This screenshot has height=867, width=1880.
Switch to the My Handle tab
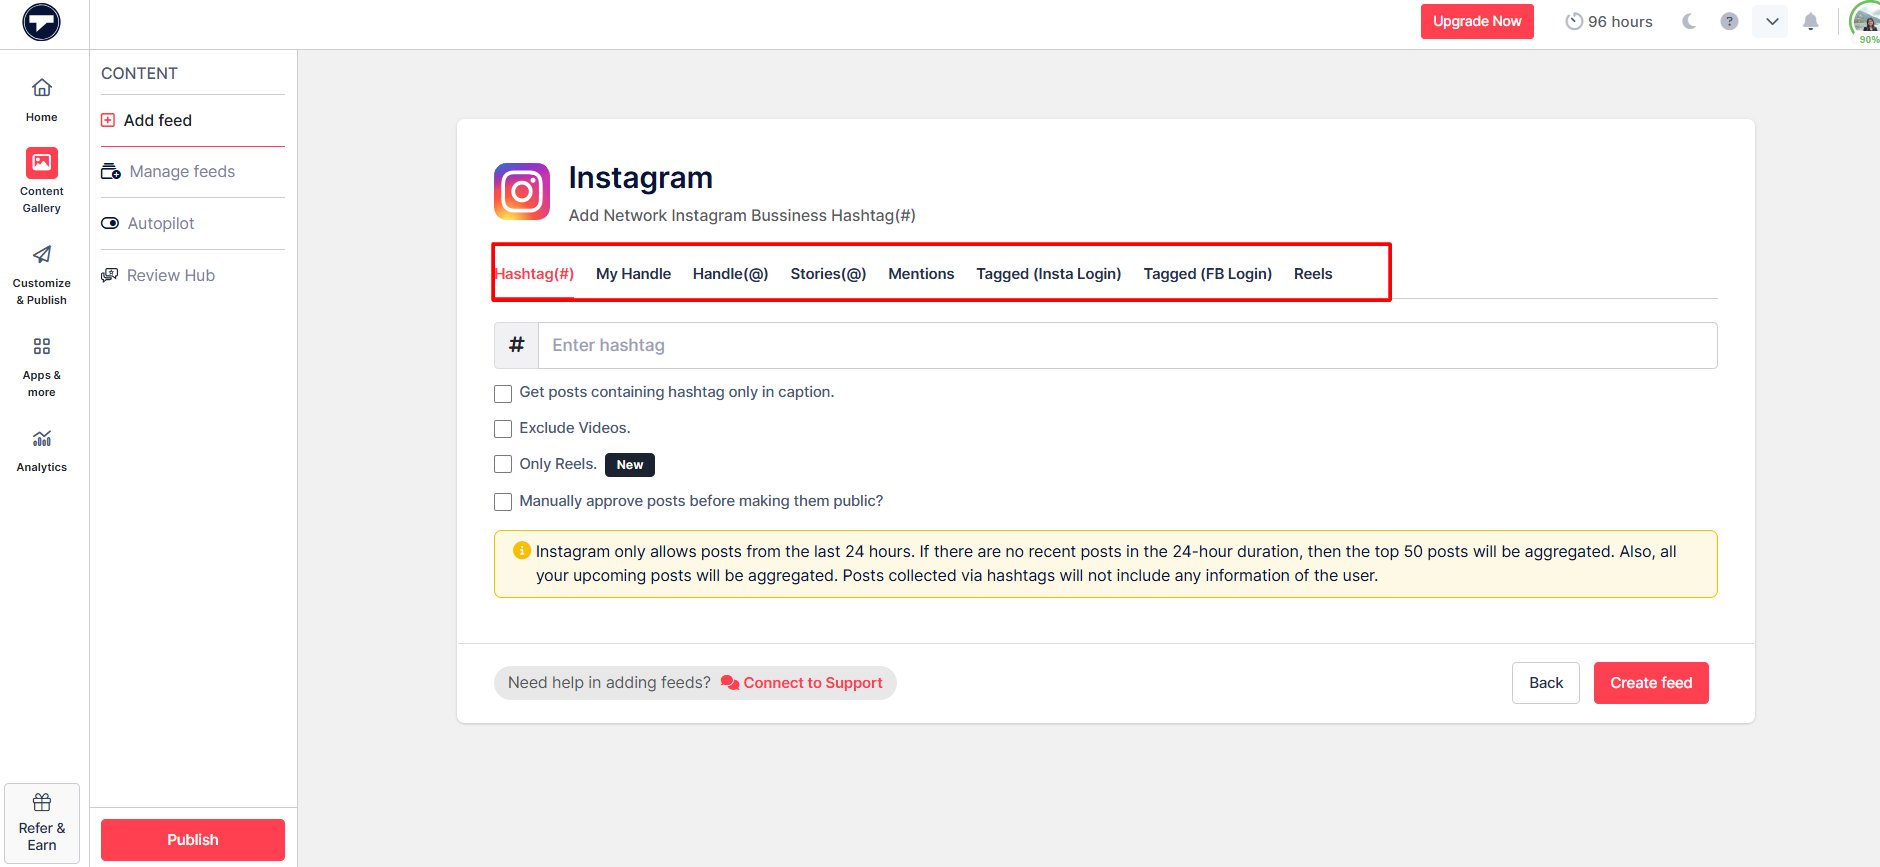pos(633,273)
